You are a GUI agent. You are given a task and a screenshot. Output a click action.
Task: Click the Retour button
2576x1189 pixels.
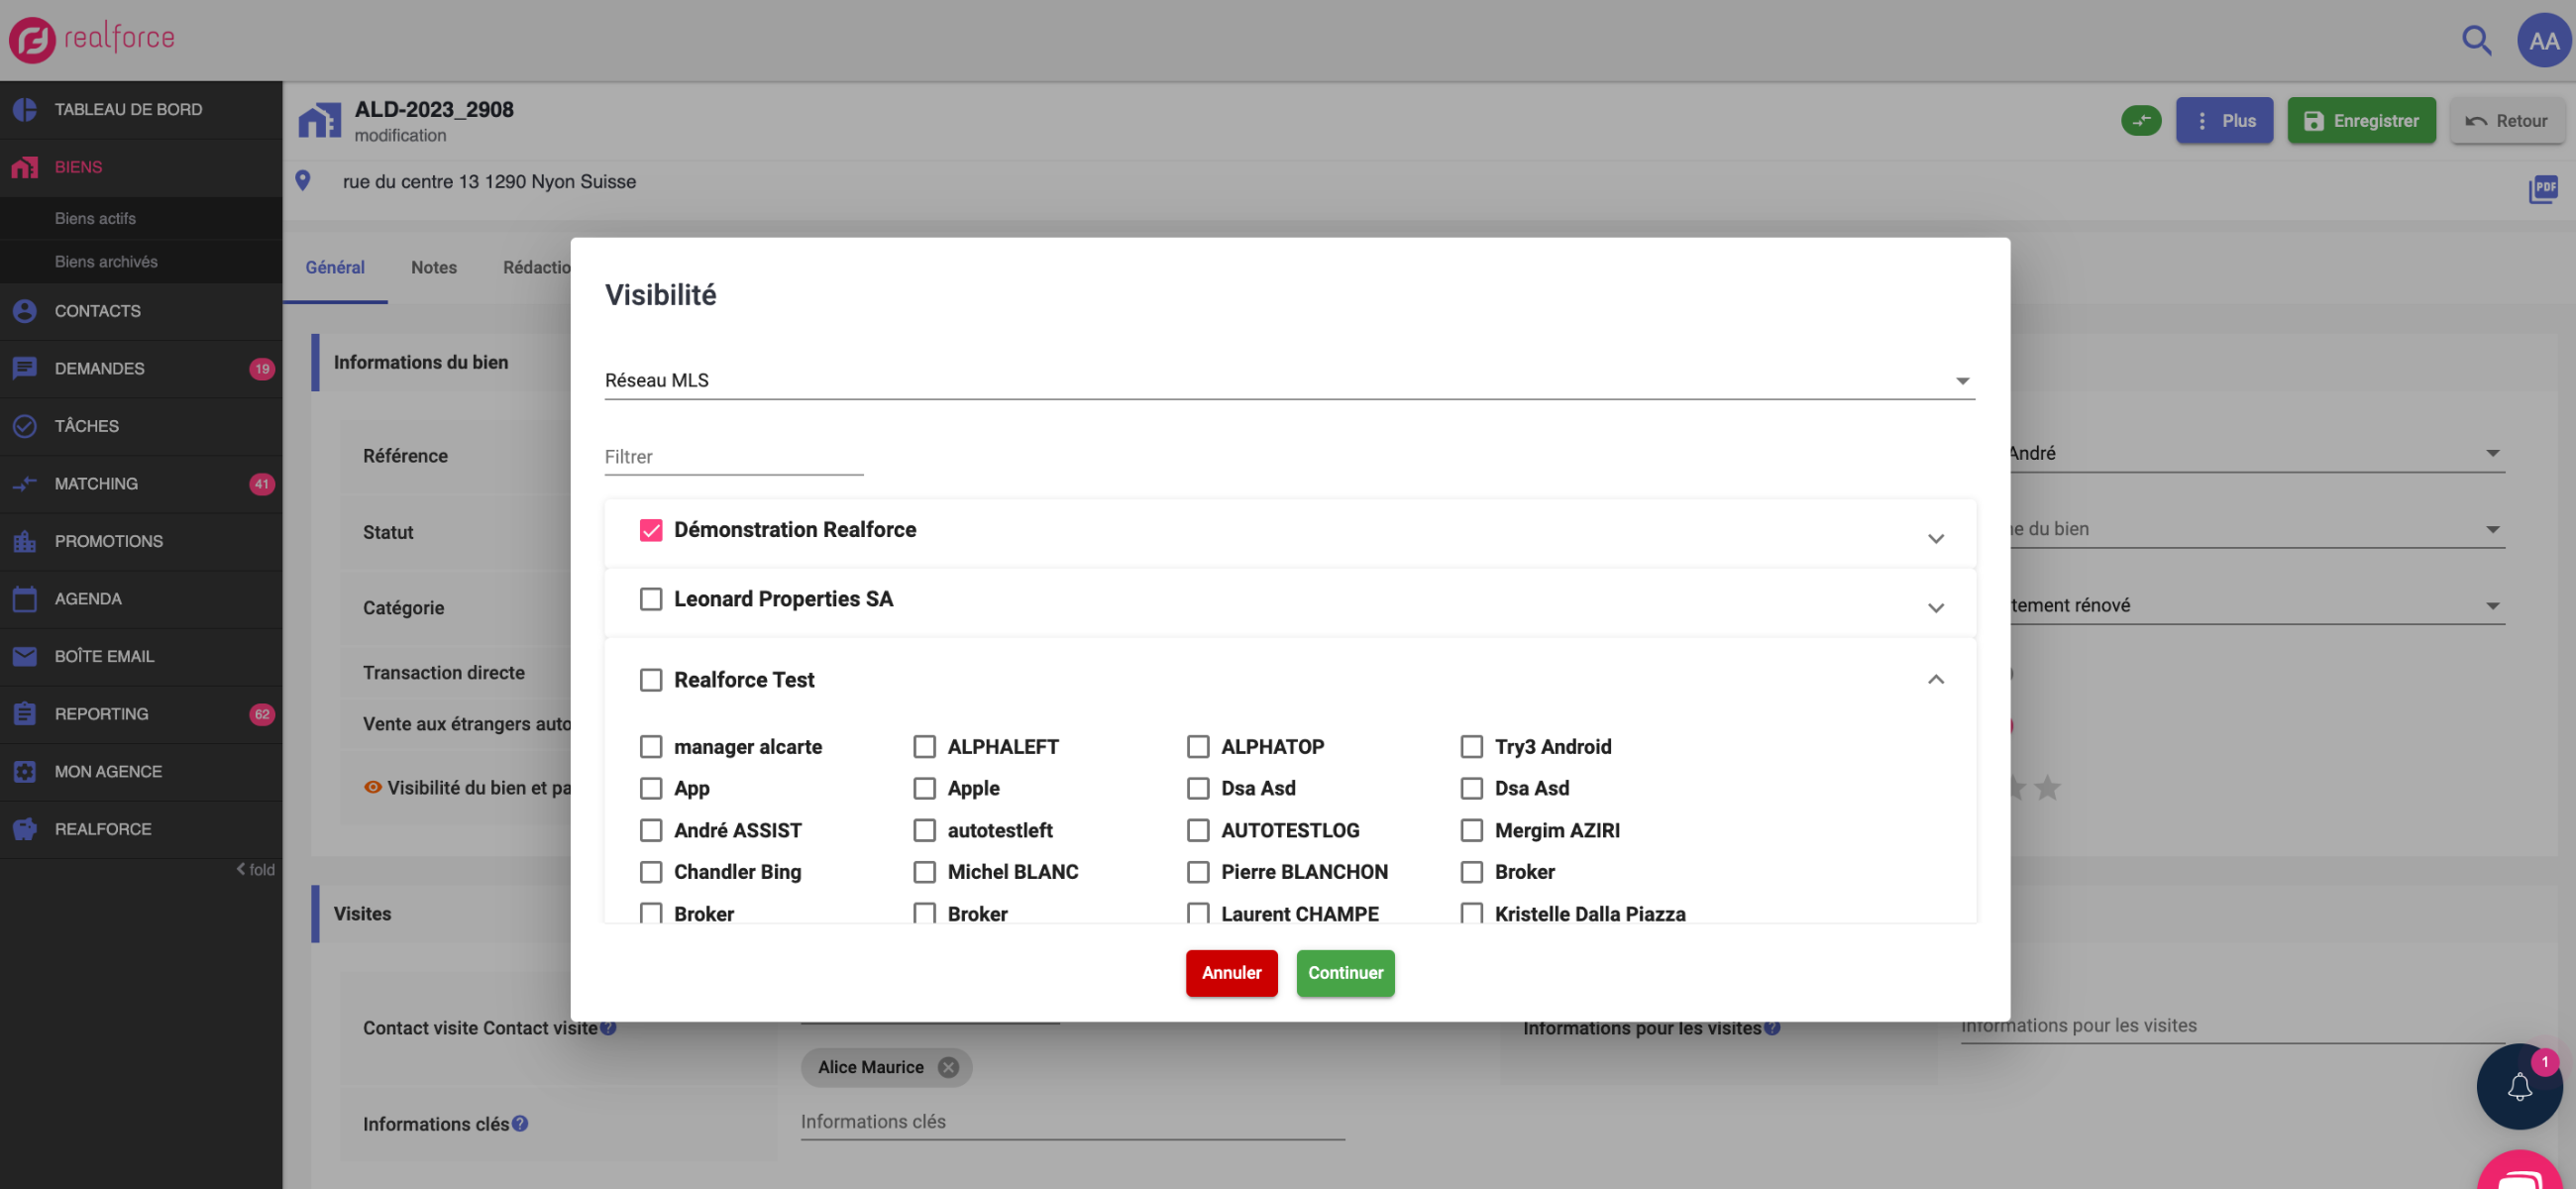click(x=2507, y=121)
